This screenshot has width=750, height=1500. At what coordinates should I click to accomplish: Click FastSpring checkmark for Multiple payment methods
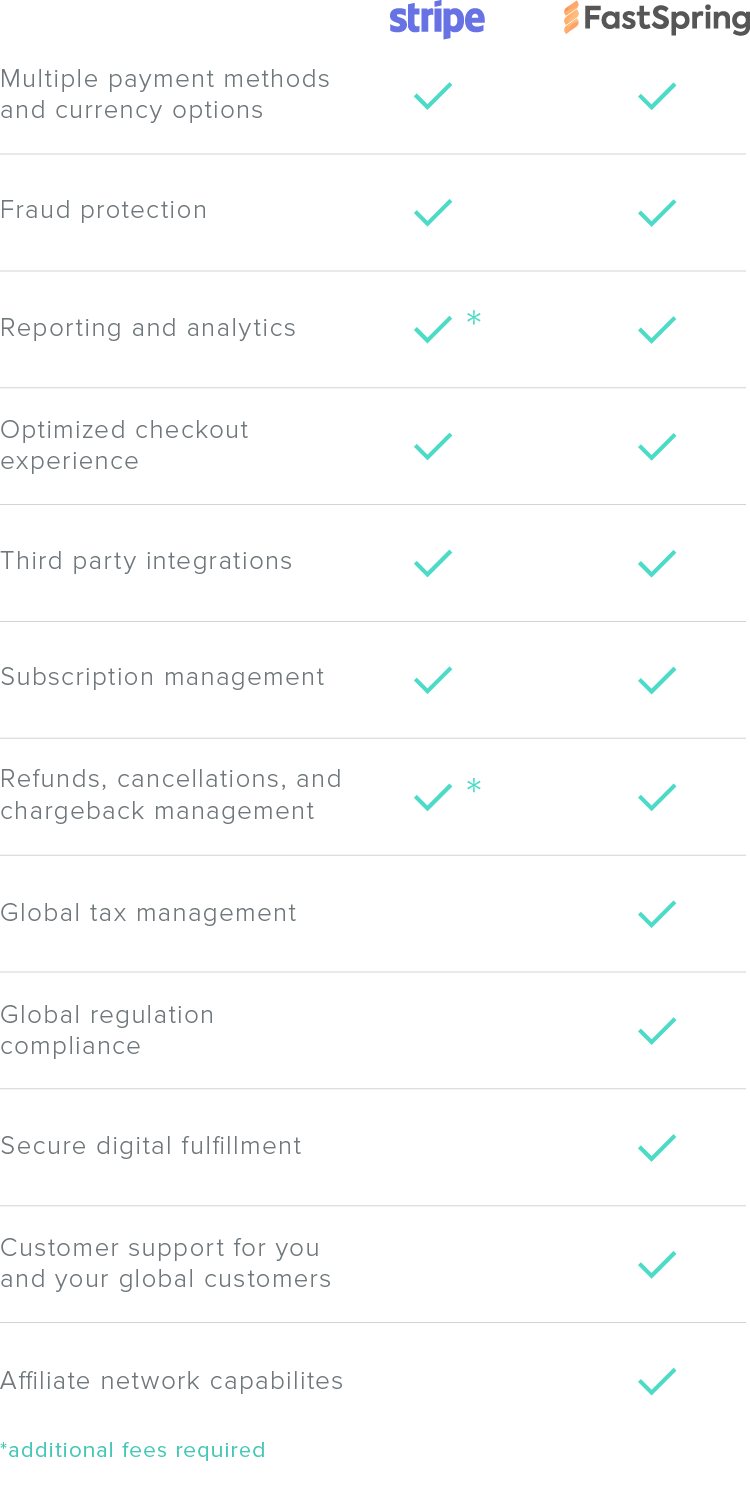coord(657,96)
